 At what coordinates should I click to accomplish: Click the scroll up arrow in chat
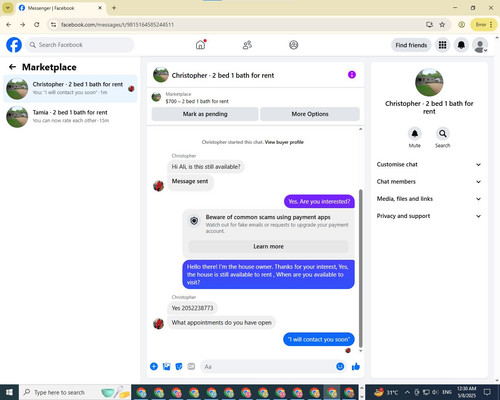pos(360,129)
